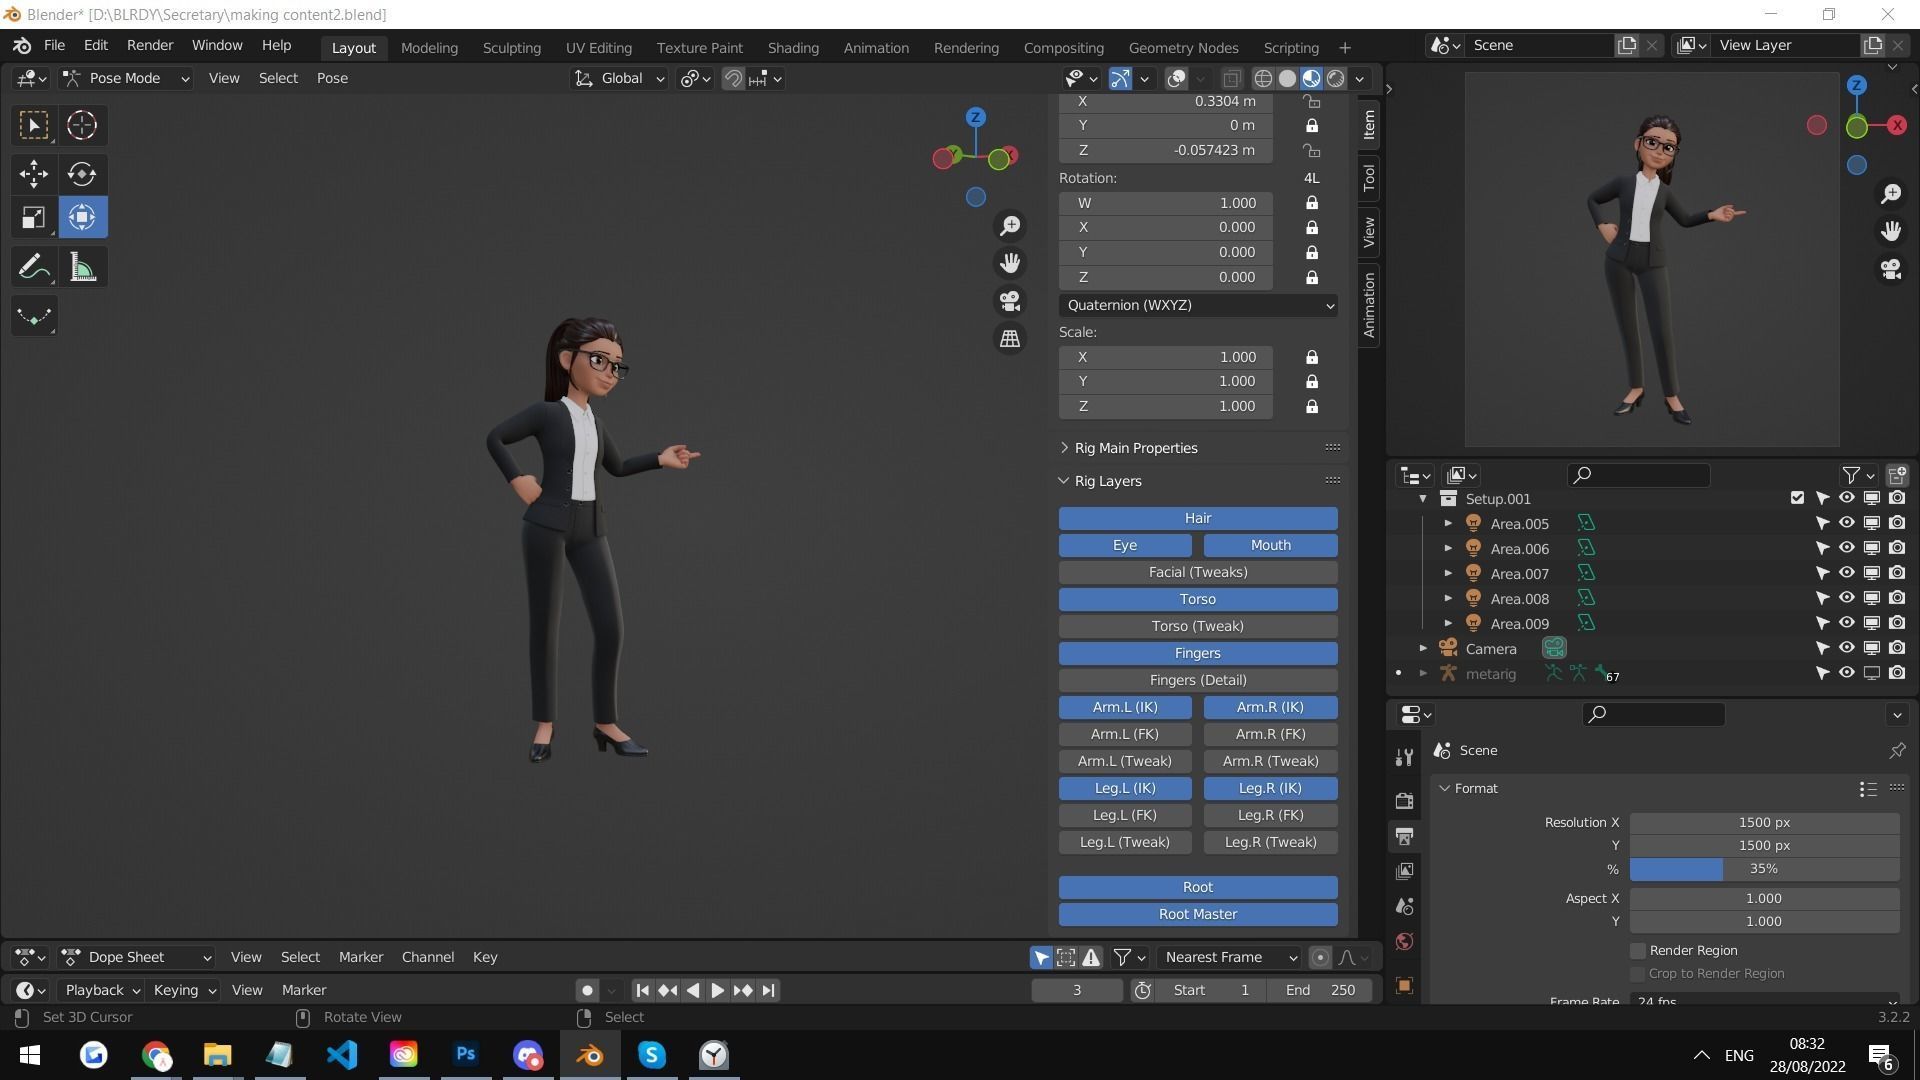Hide Area.005 in viewport with eye icon
The image size is (1920, 1080).
click(x=1847, y=523)
